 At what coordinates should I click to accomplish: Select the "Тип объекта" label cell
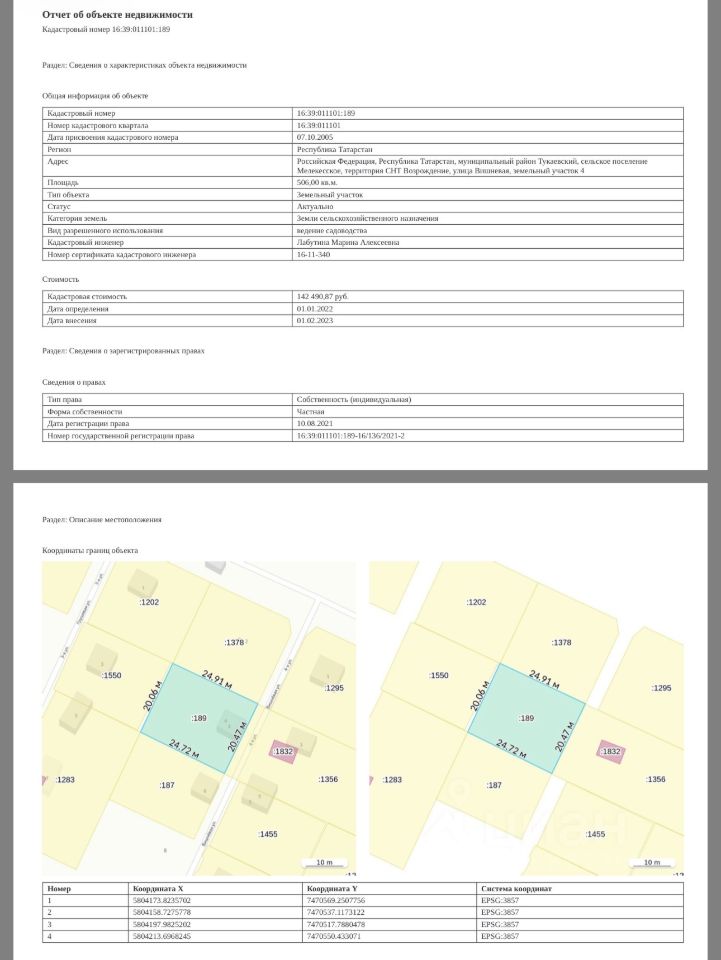pos(167,195)
